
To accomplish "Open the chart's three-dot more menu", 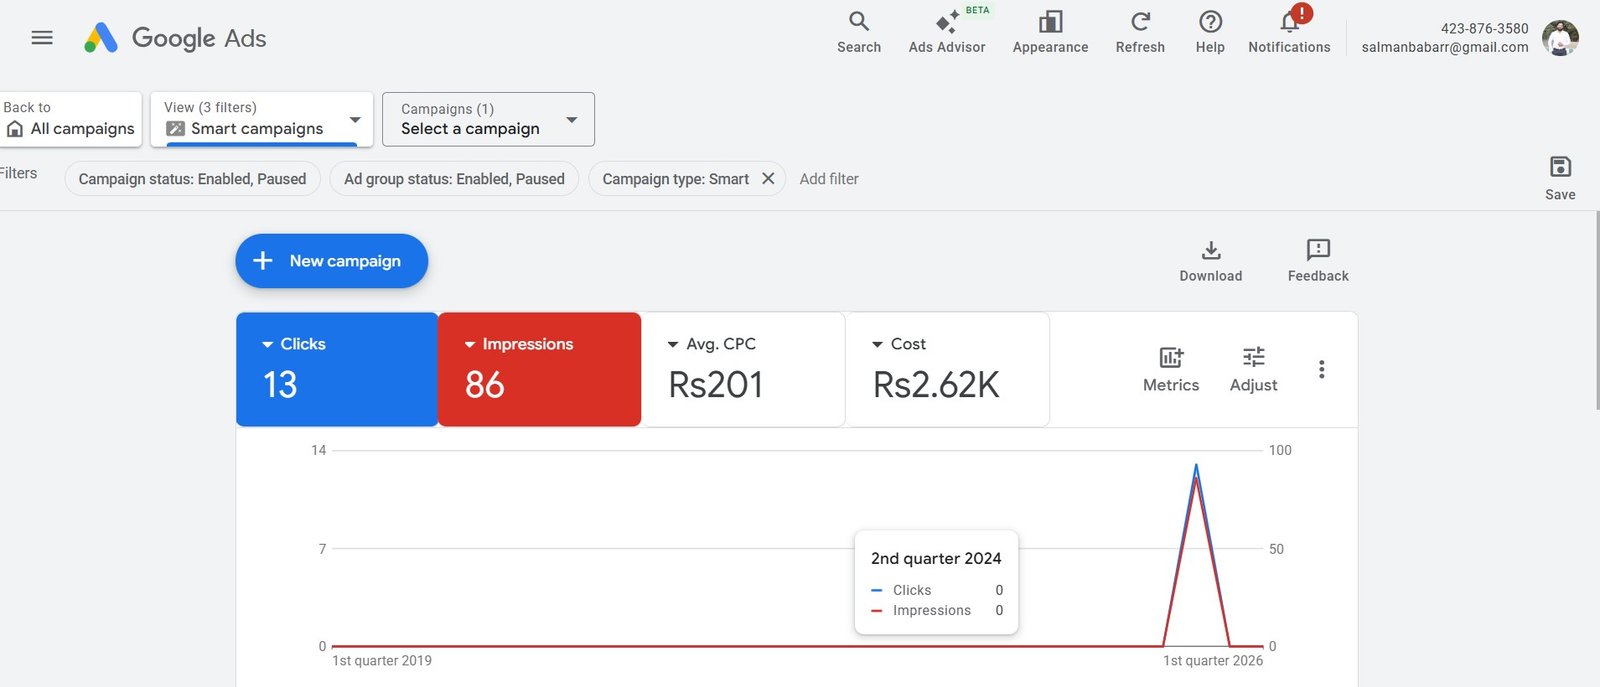I will tap(1321, 370).
